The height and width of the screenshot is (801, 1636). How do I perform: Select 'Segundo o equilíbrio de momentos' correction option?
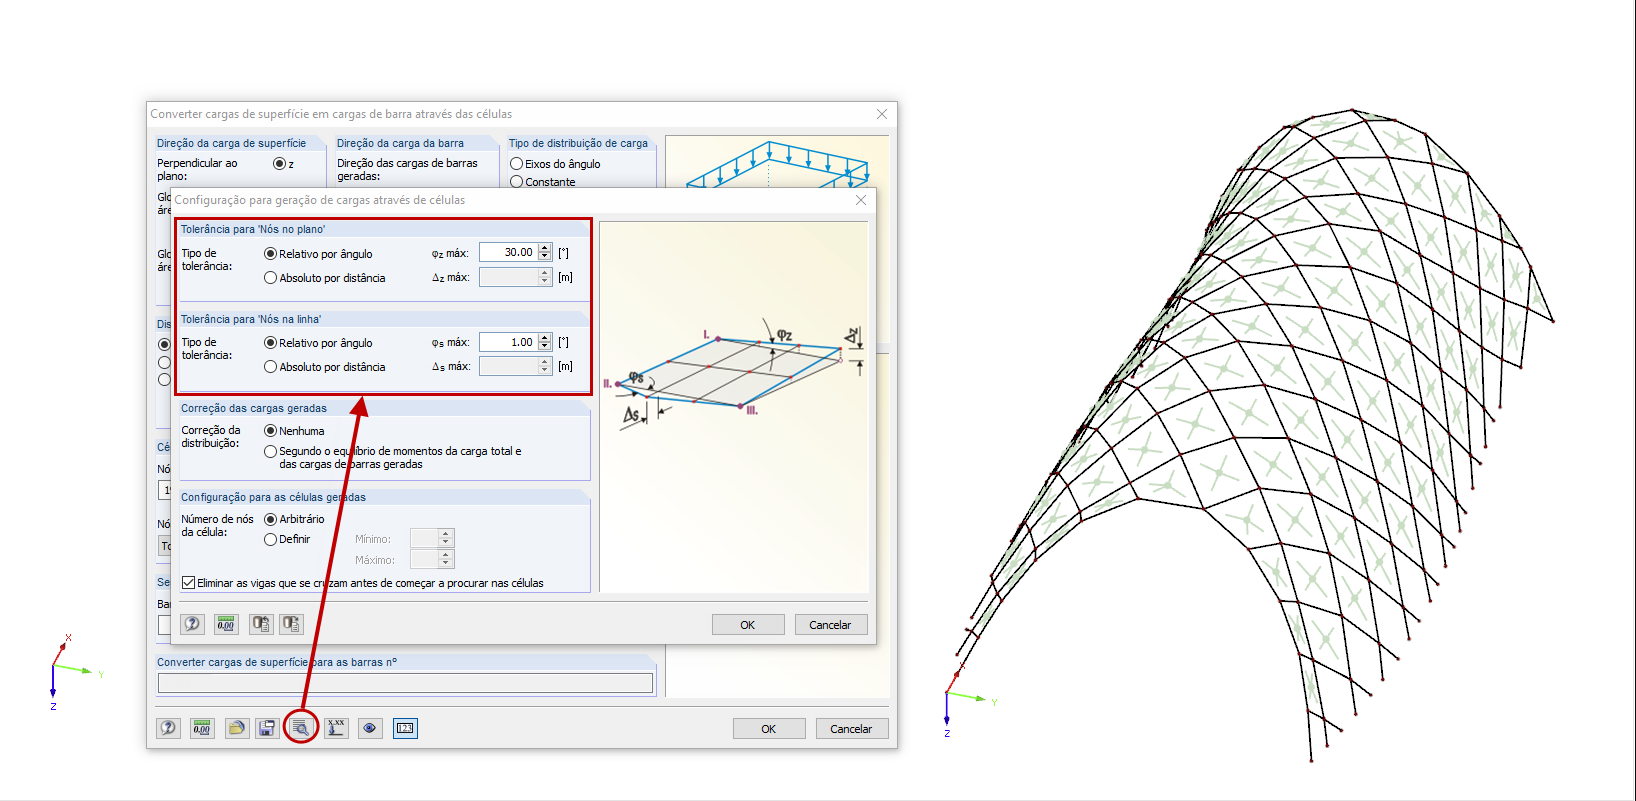pos(270,452)
